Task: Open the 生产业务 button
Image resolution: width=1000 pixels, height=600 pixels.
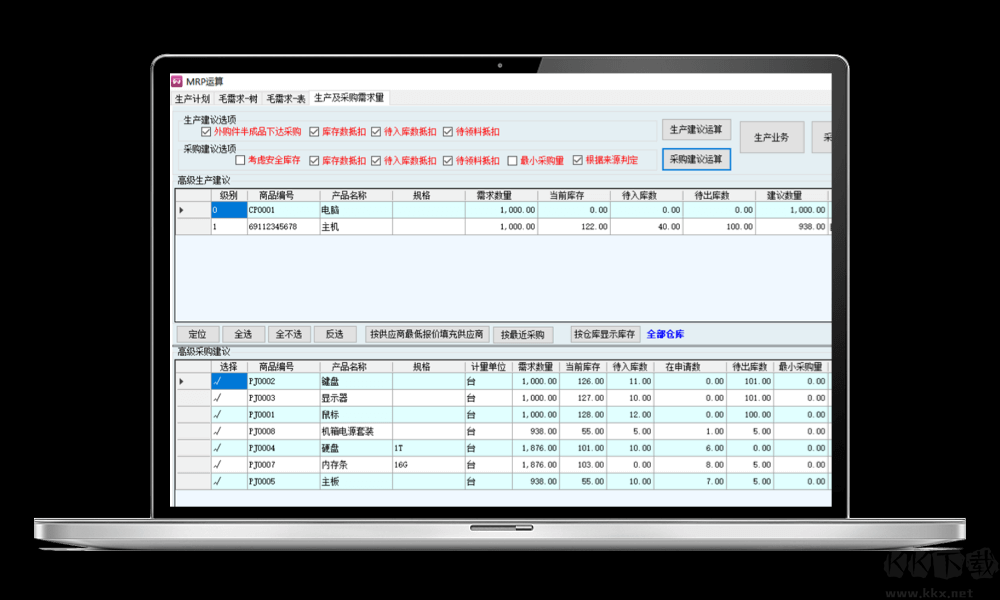Action: 771,137
